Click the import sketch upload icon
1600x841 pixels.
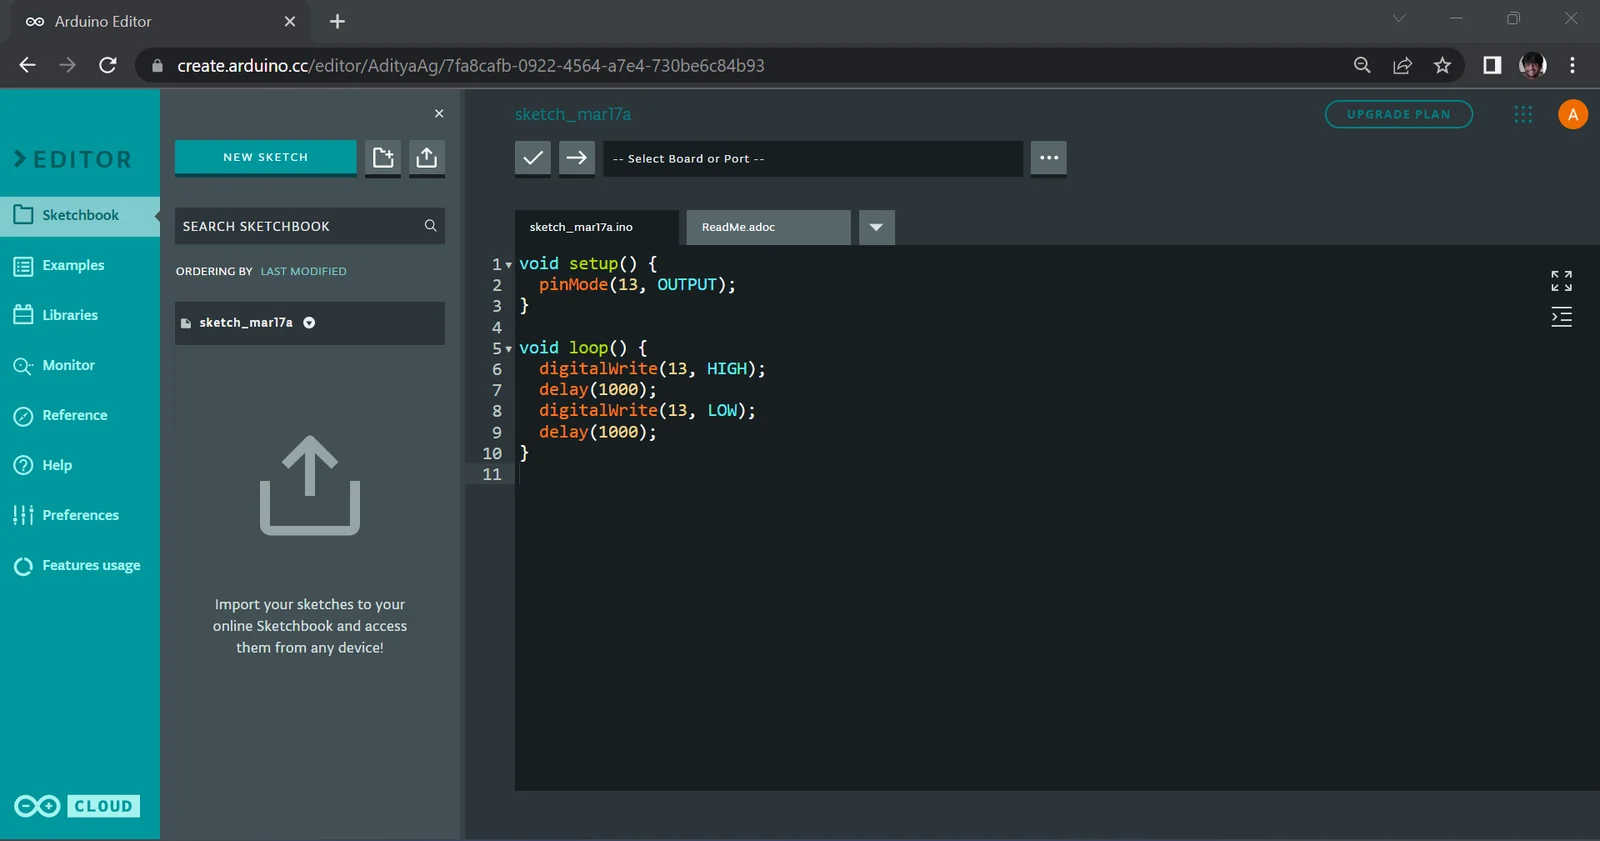(427, 157)
